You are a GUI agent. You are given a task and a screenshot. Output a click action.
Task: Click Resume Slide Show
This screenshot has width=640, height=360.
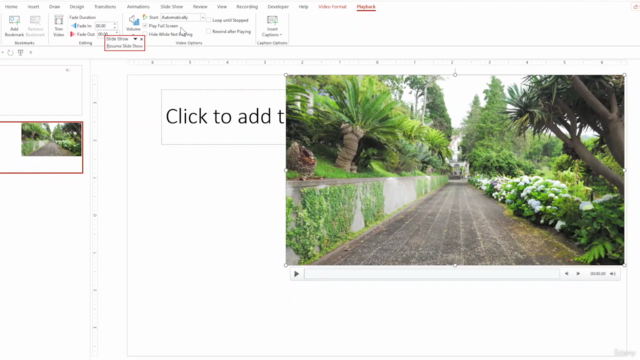coord(124,46)
